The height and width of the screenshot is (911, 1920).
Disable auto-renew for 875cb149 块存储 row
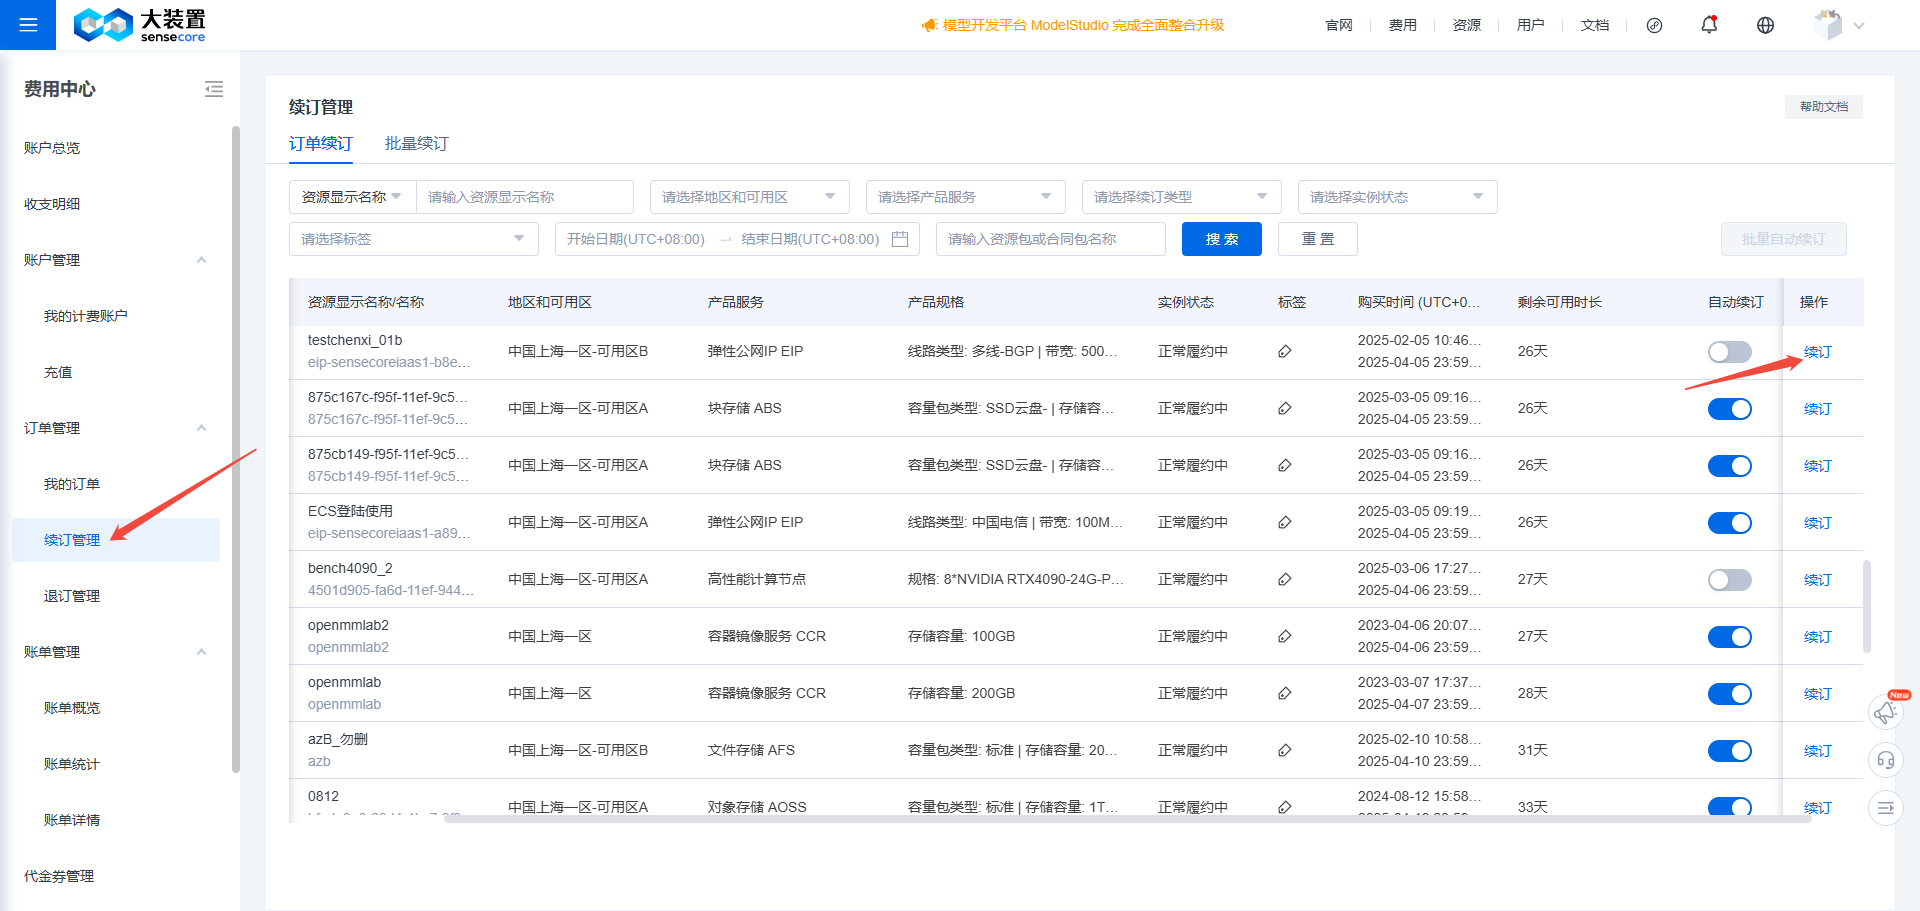click(x=1729, y=466)
